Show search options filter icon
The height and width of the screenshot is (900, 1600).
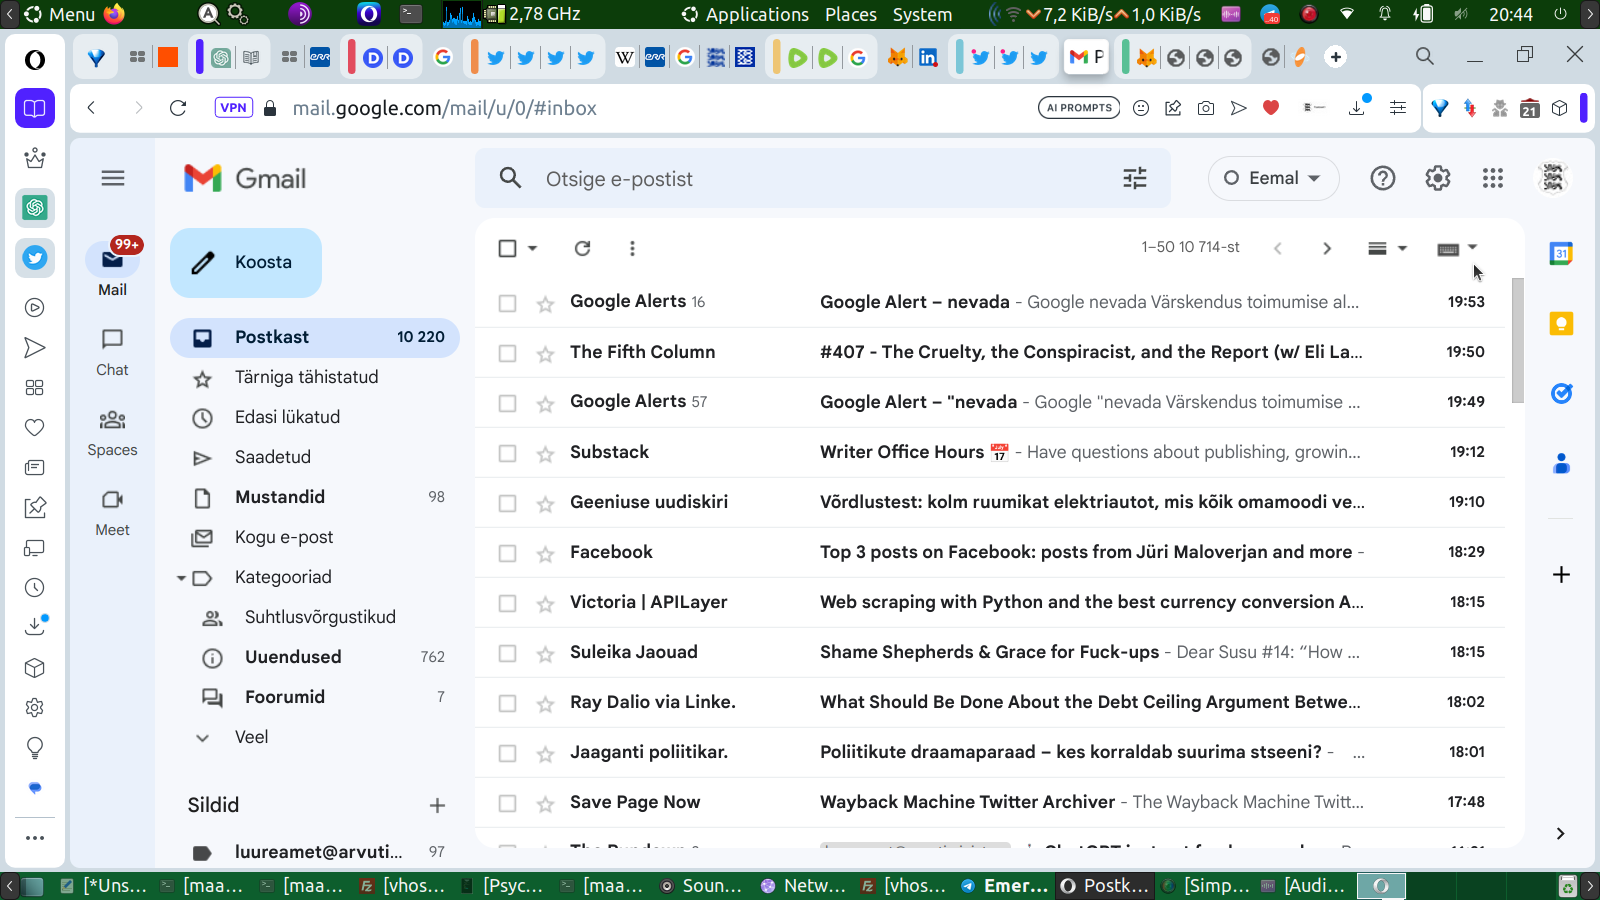[x=1134, y=178]
